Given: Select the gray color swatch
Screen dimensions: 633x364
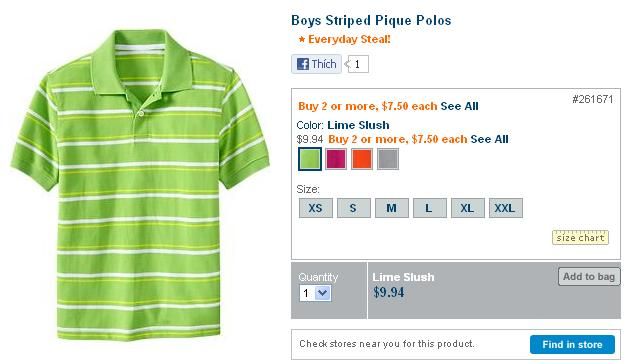Looking at the screenshot, I should tap(388, 159).
